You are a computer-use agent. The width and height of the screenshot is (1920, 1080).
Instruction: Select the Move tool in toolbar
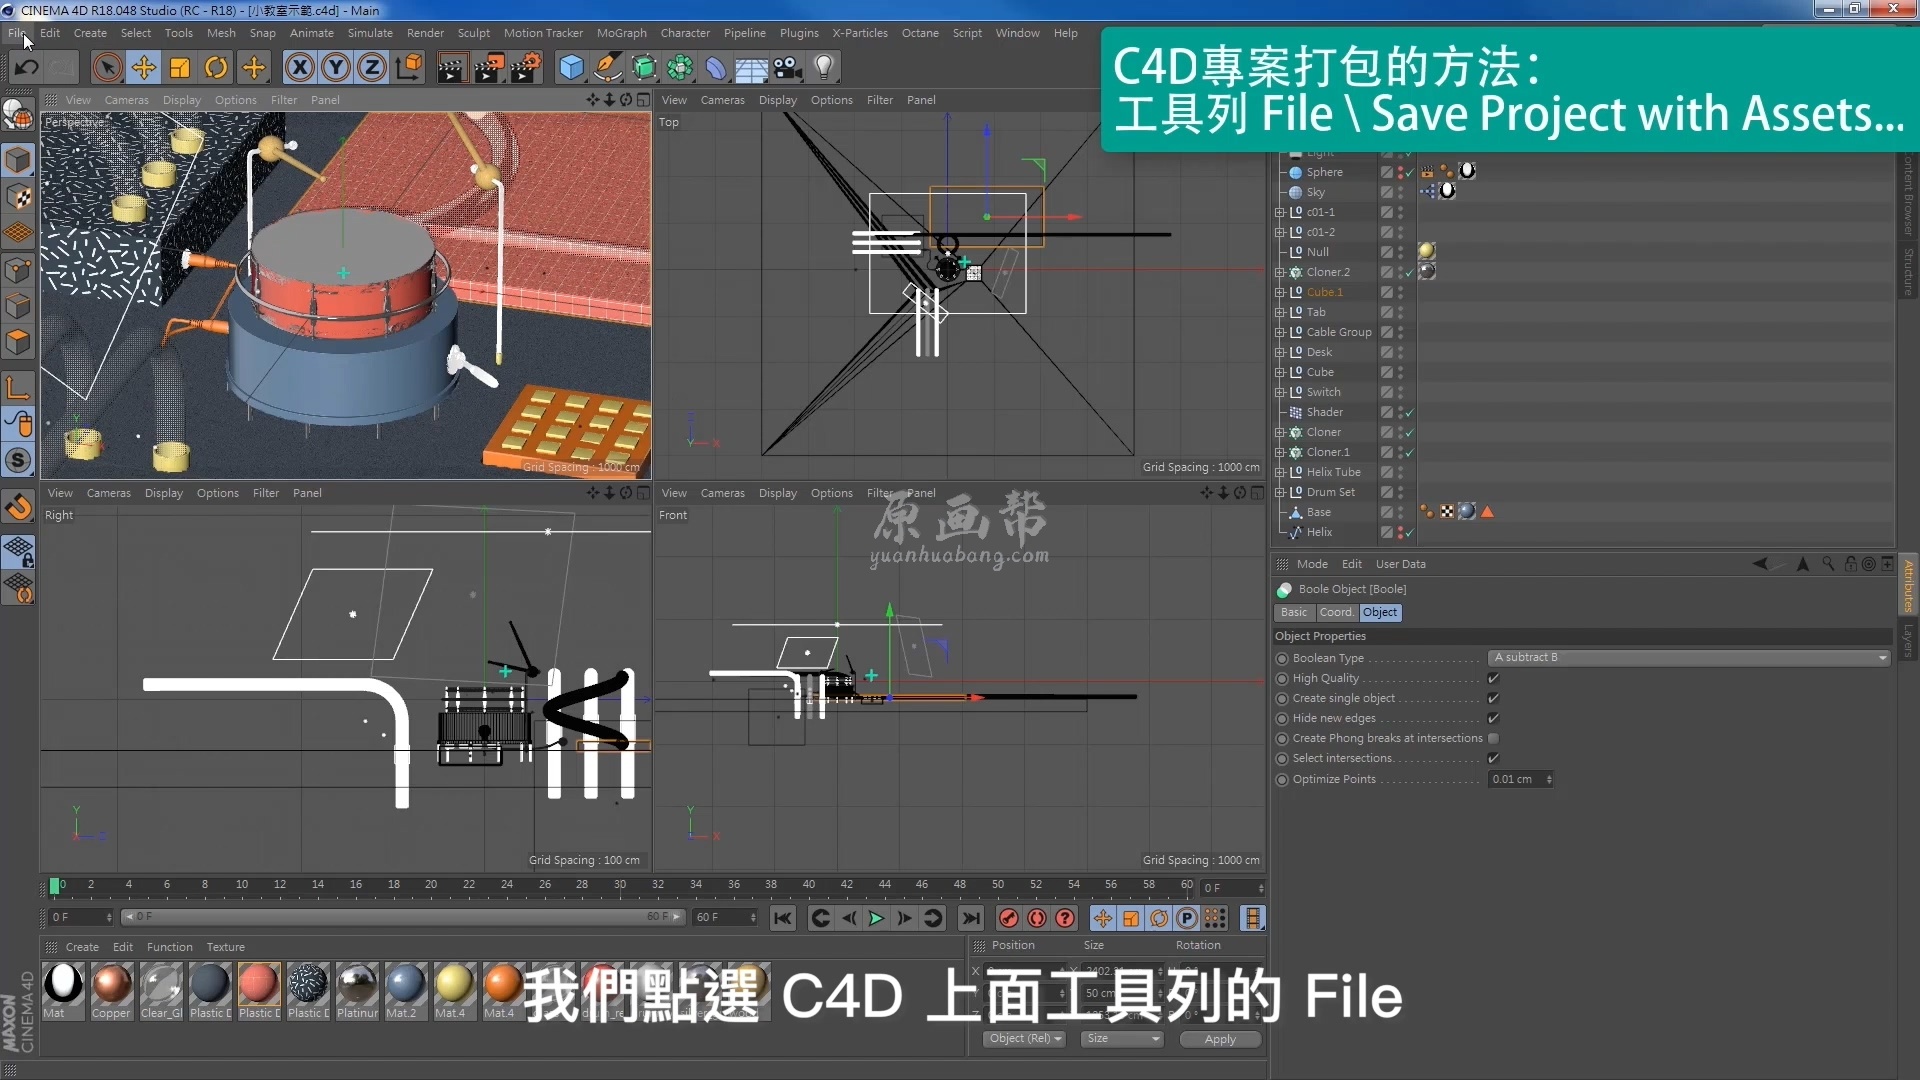pyautogui.click(x=142, y=67)
